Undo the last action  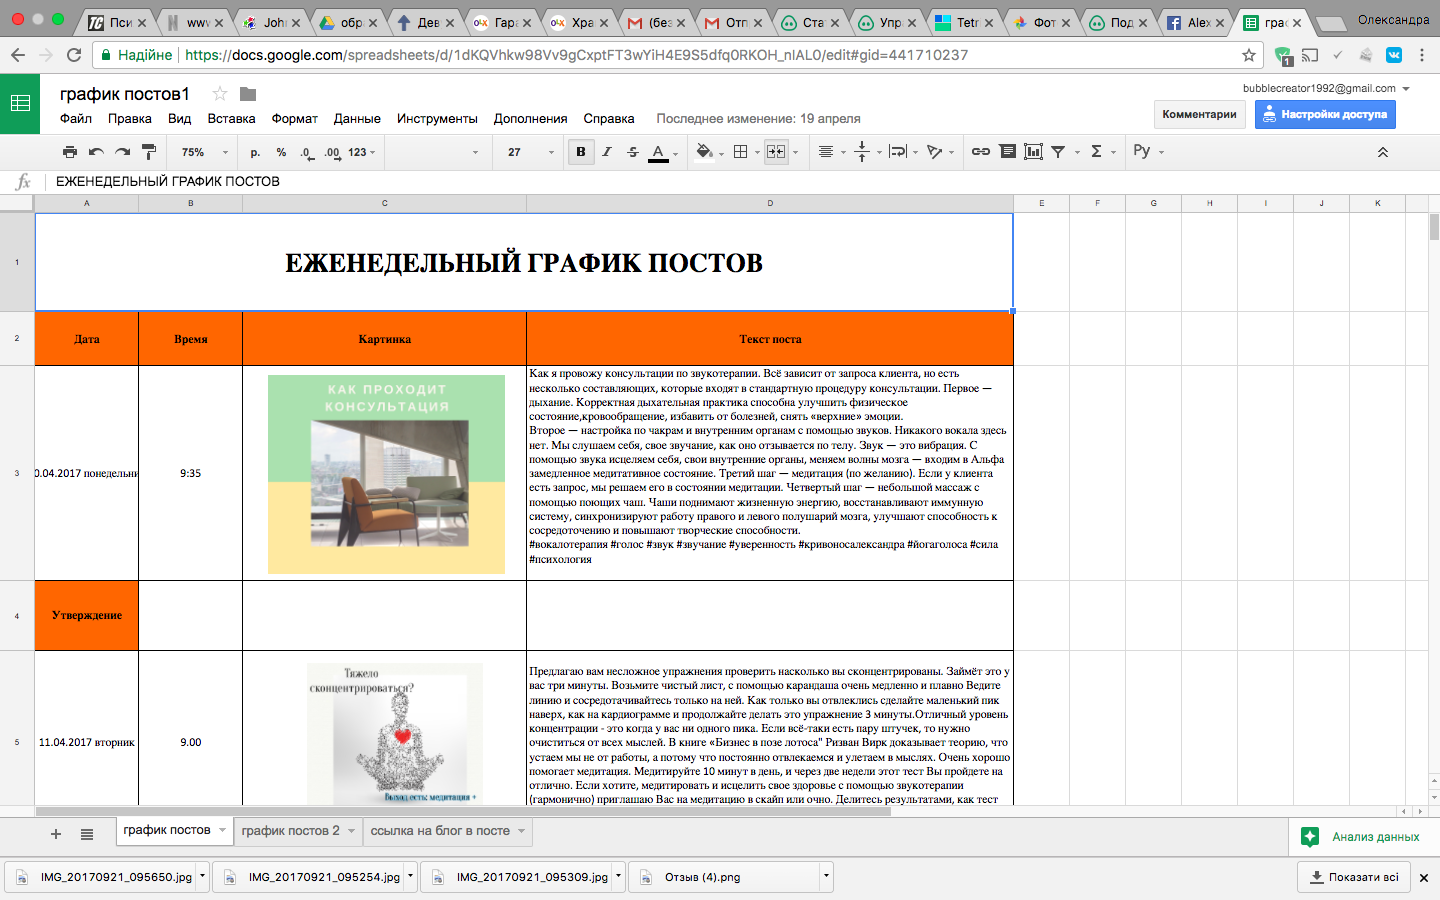pyautogui.click(x=96, y=152)
